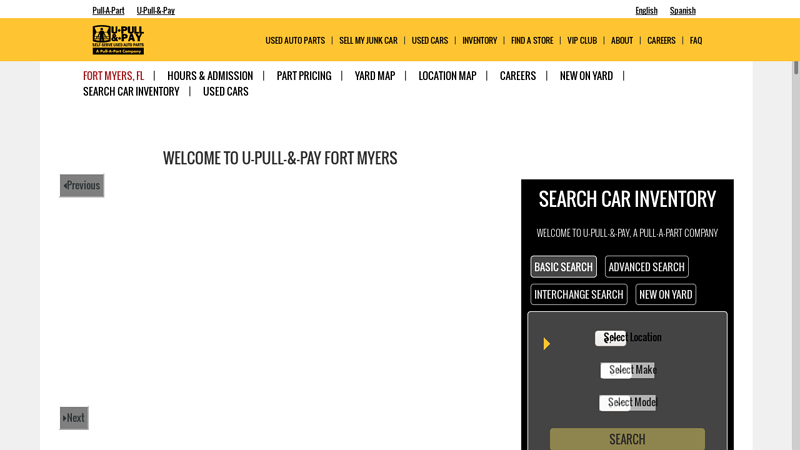The image size is (800, 450).
Task: Switch to the Advanced Search tab
Action: pyautogui.click(x=646, y=267)
